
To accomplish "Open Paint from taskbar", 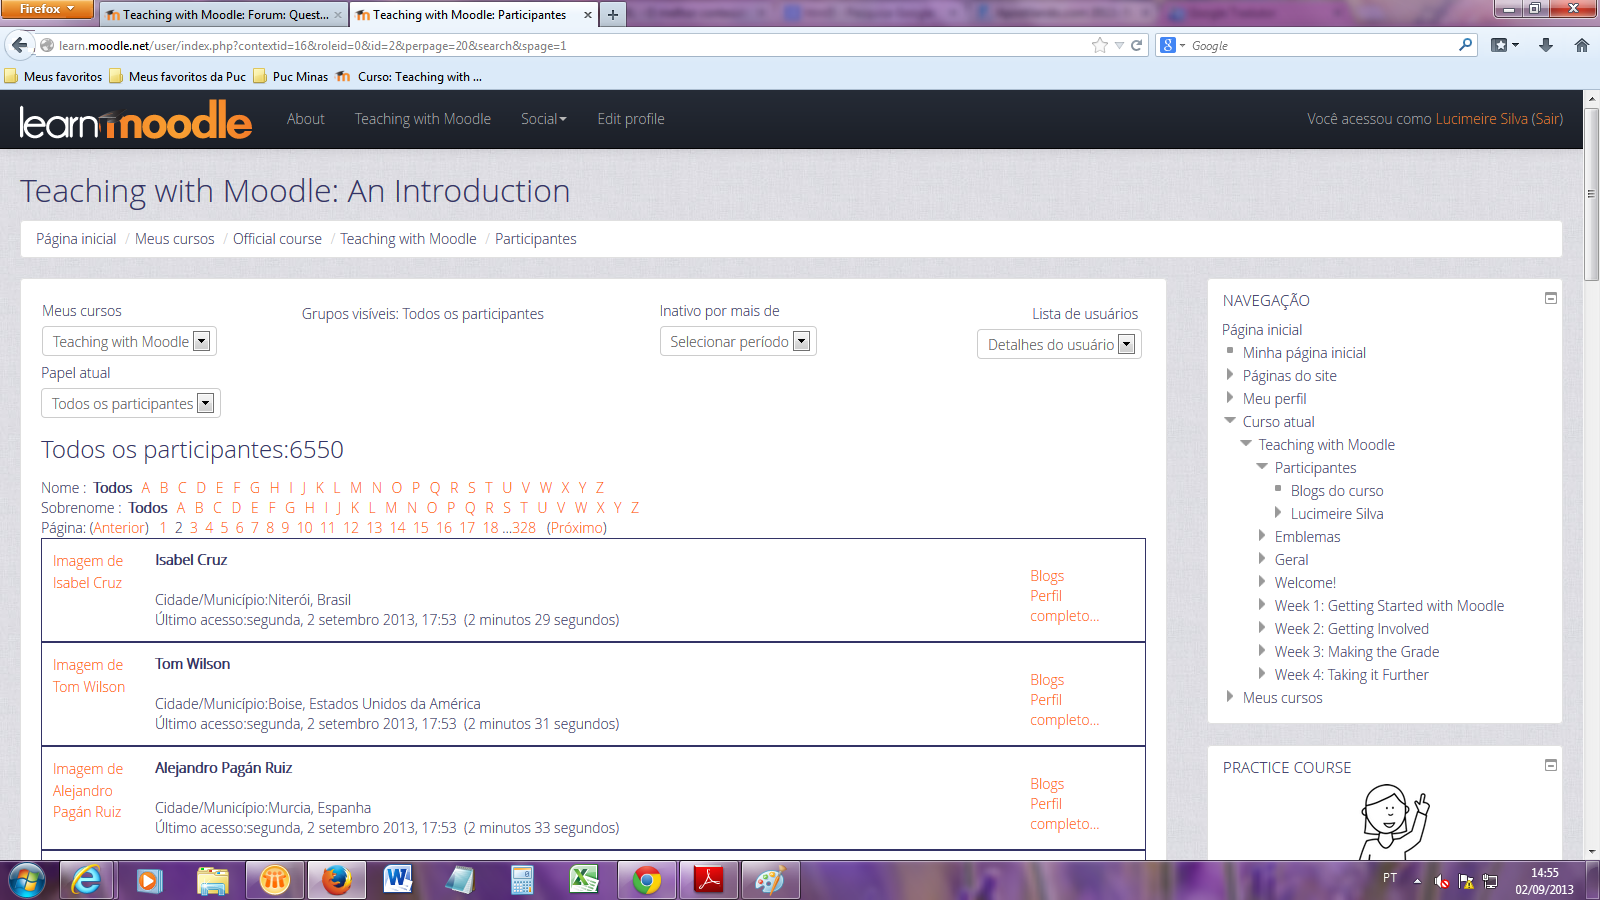I will coord(770,881).
